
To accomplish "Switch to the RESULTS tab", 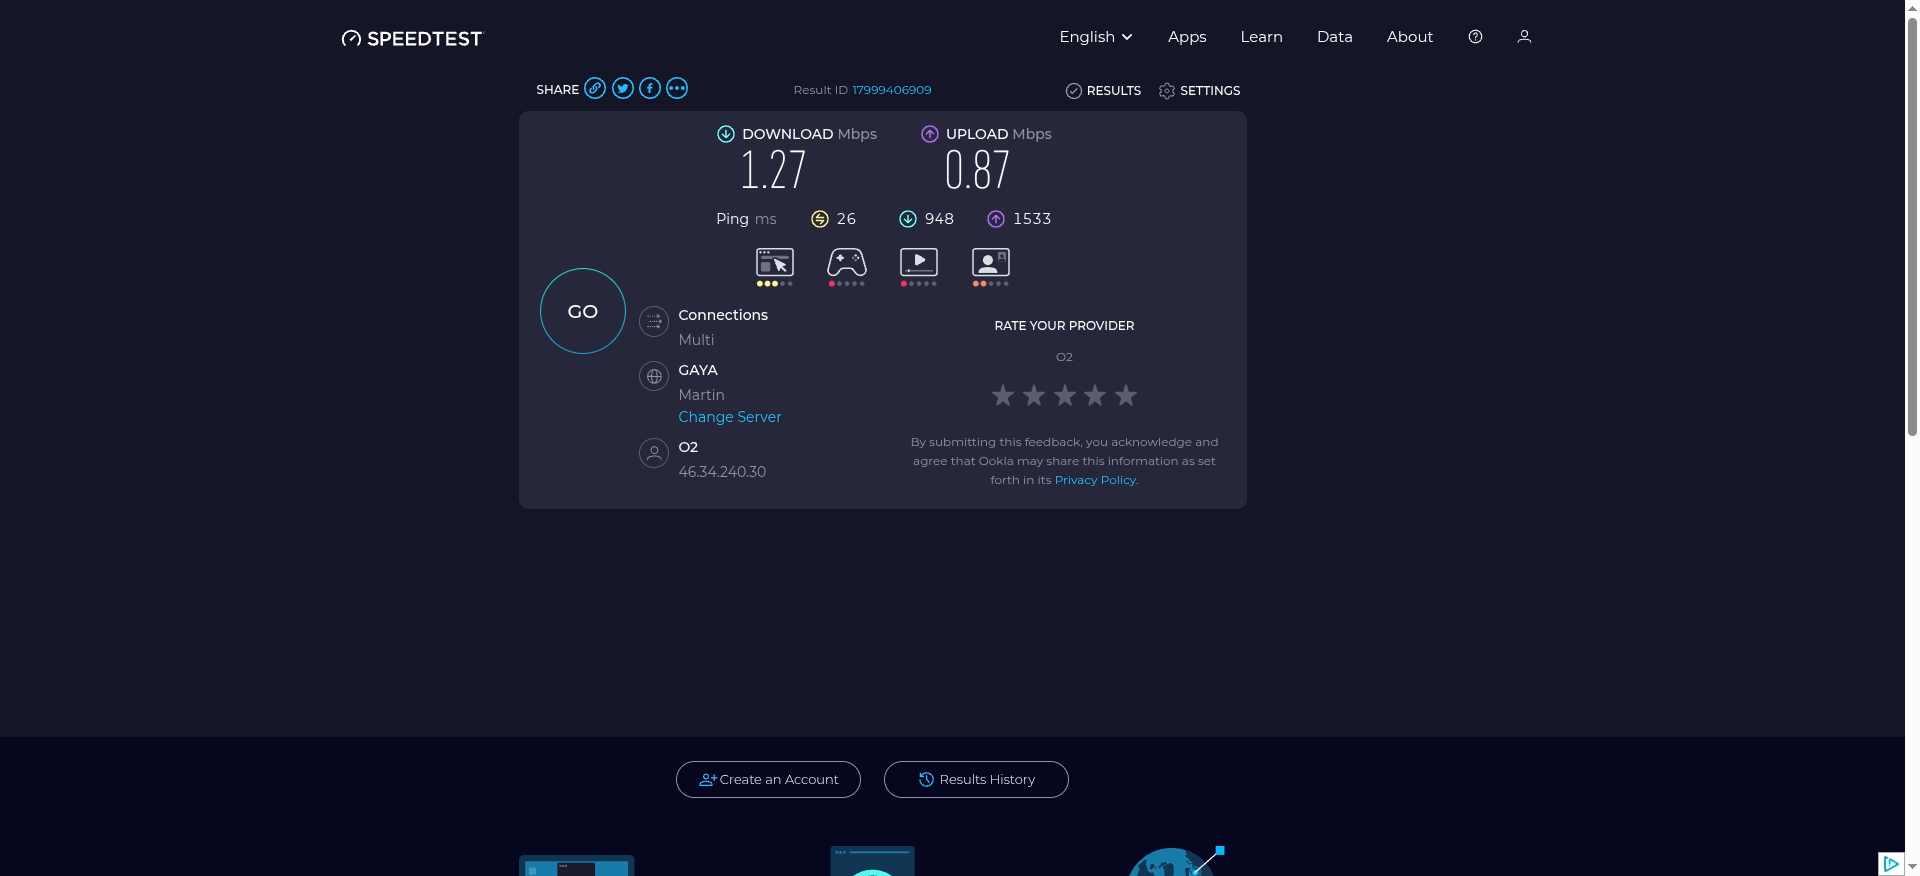I will click(1103, 91).
